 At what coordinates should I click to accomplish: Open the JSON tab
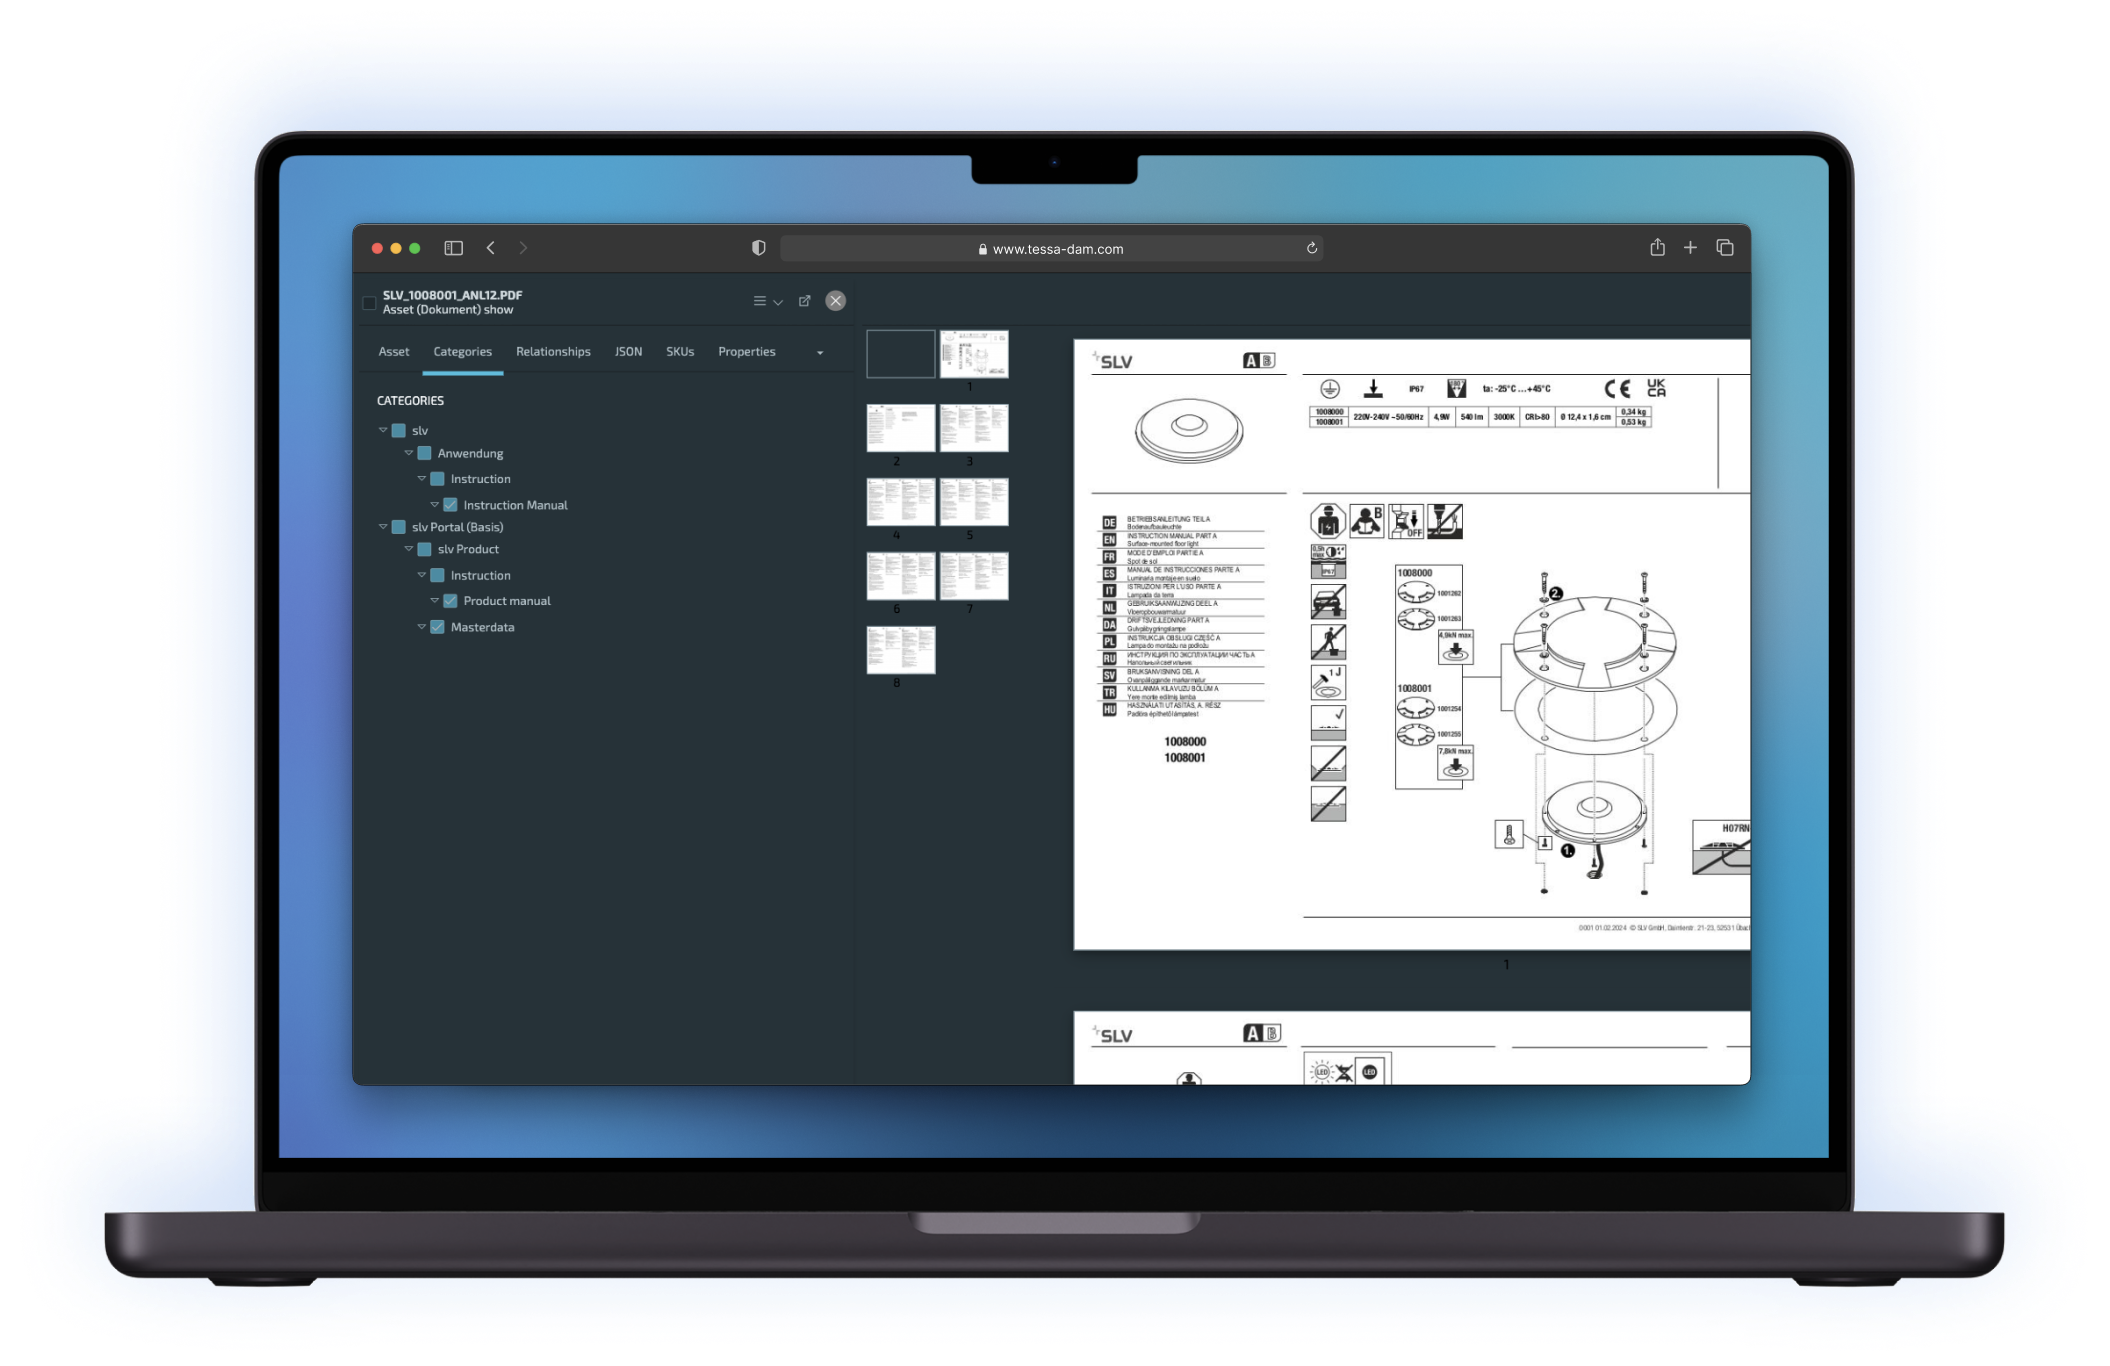click(x=628, y=352)
